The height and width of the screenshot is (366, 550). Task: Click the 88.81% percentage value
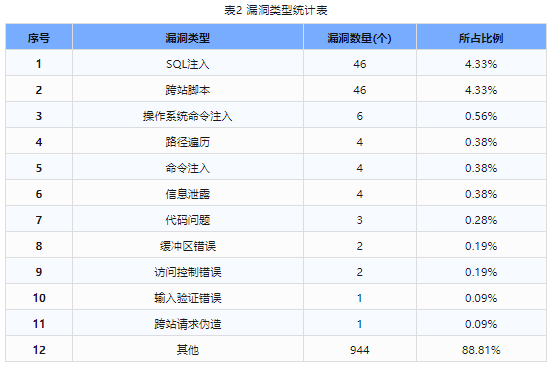[481, 350]
